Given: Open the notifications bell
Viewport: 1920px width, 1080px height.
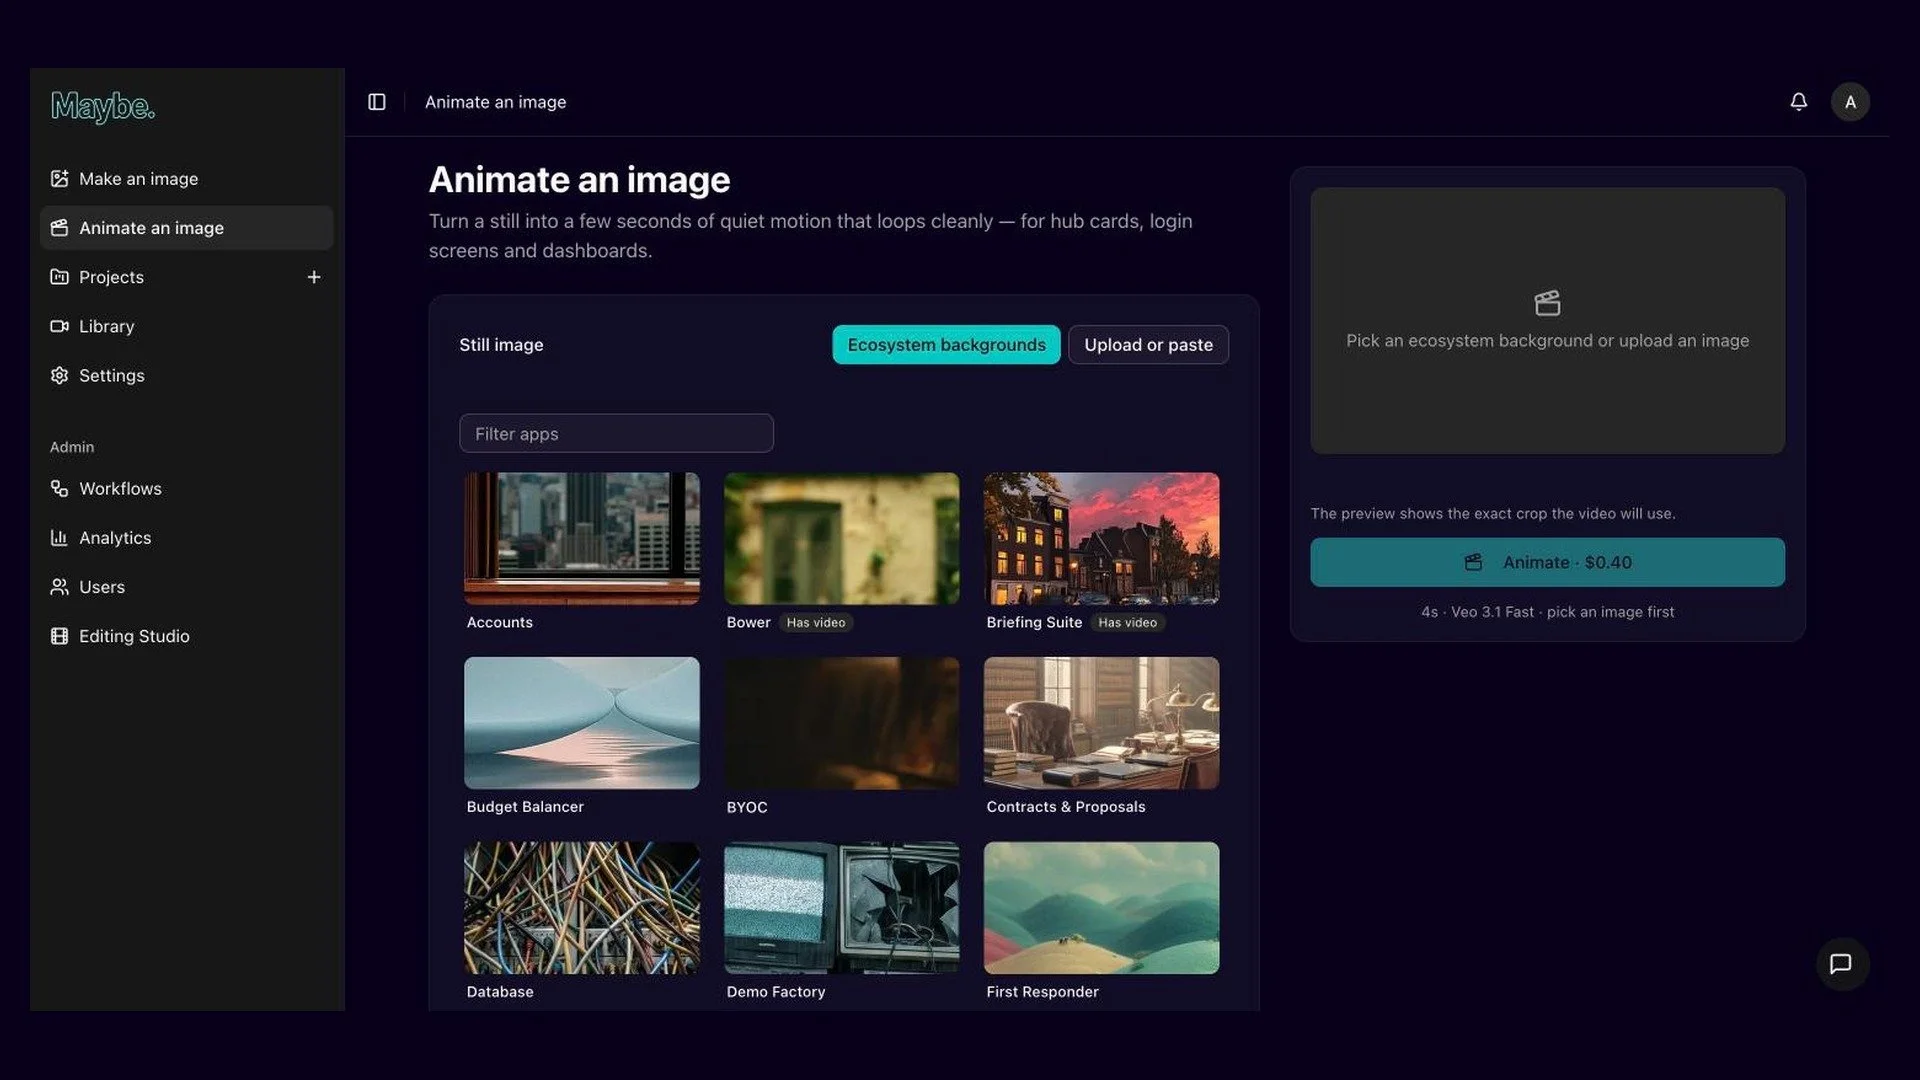Looking at the screenshot, I should [1798, 102].
